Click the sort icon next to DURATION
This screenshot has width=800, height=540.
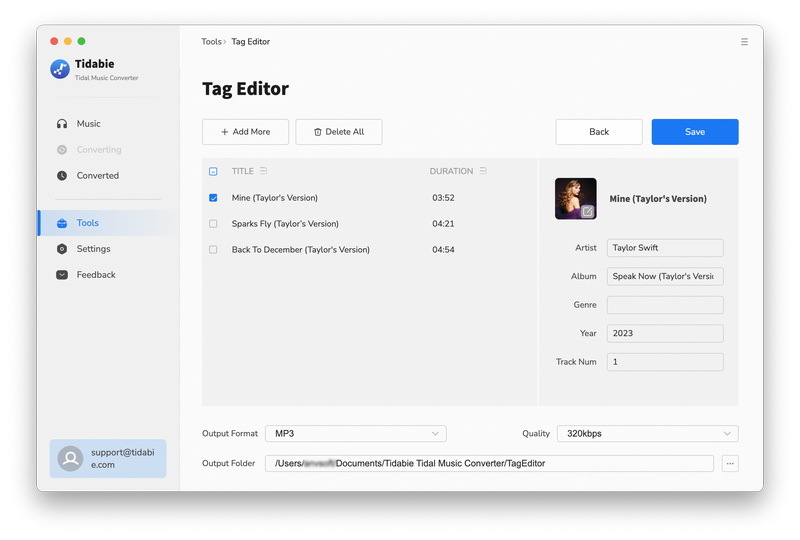pyautogui.click(x=483, y=170)
